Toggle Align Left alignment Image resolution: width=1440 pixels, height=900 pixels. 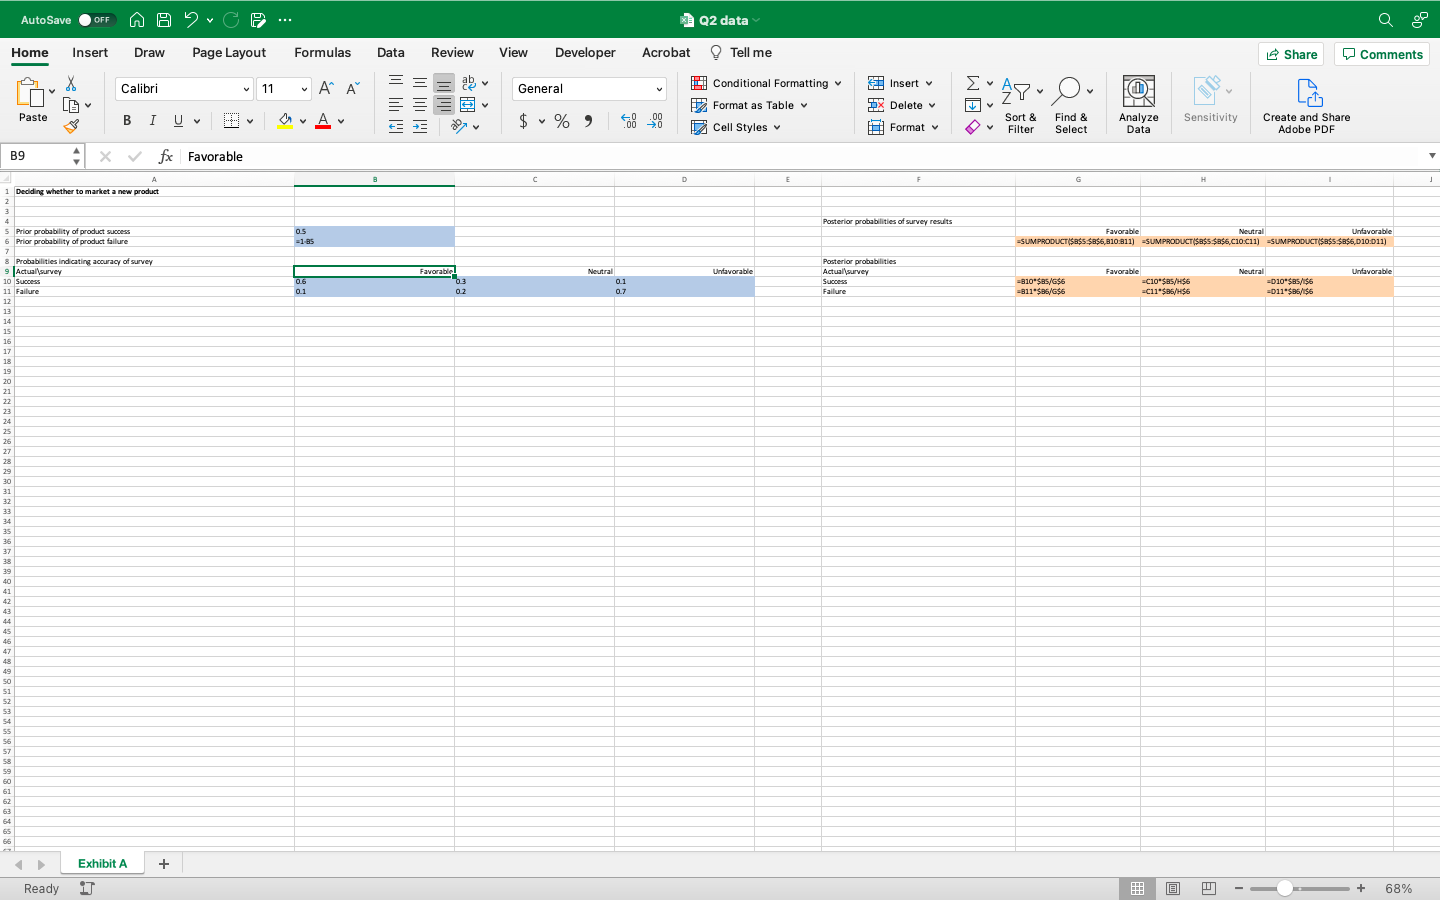pyautogui.click(x=396, y=105)
